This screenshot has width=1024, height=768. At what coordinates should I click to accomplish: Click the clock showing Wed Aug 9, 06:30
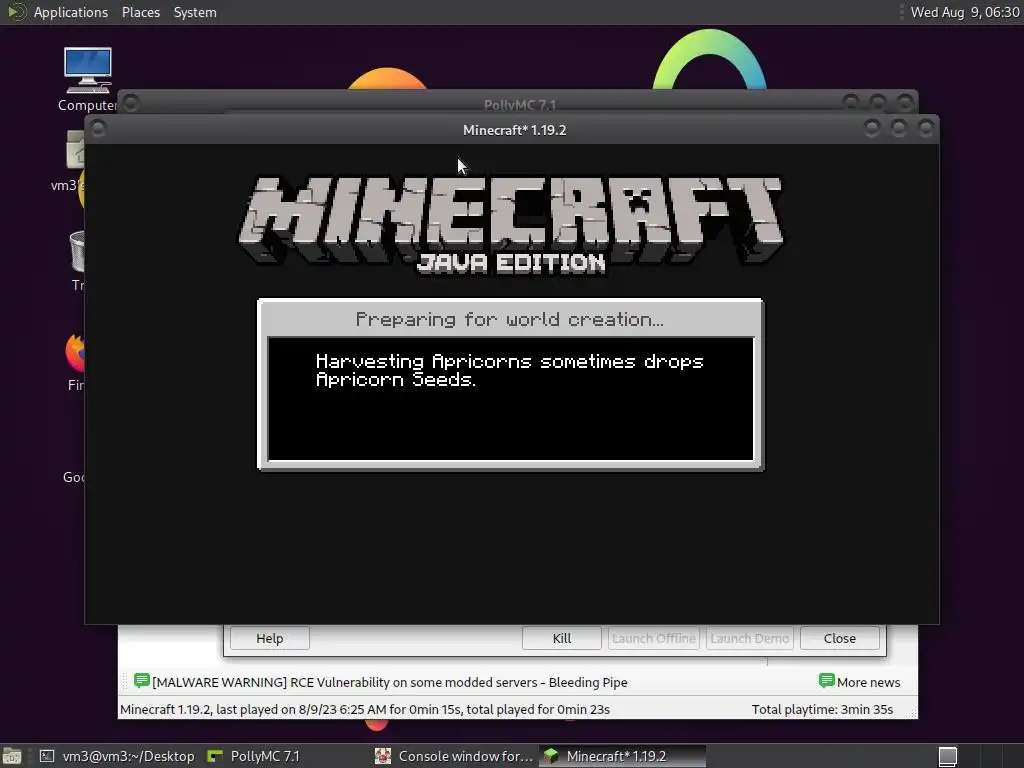click(965, 12)
